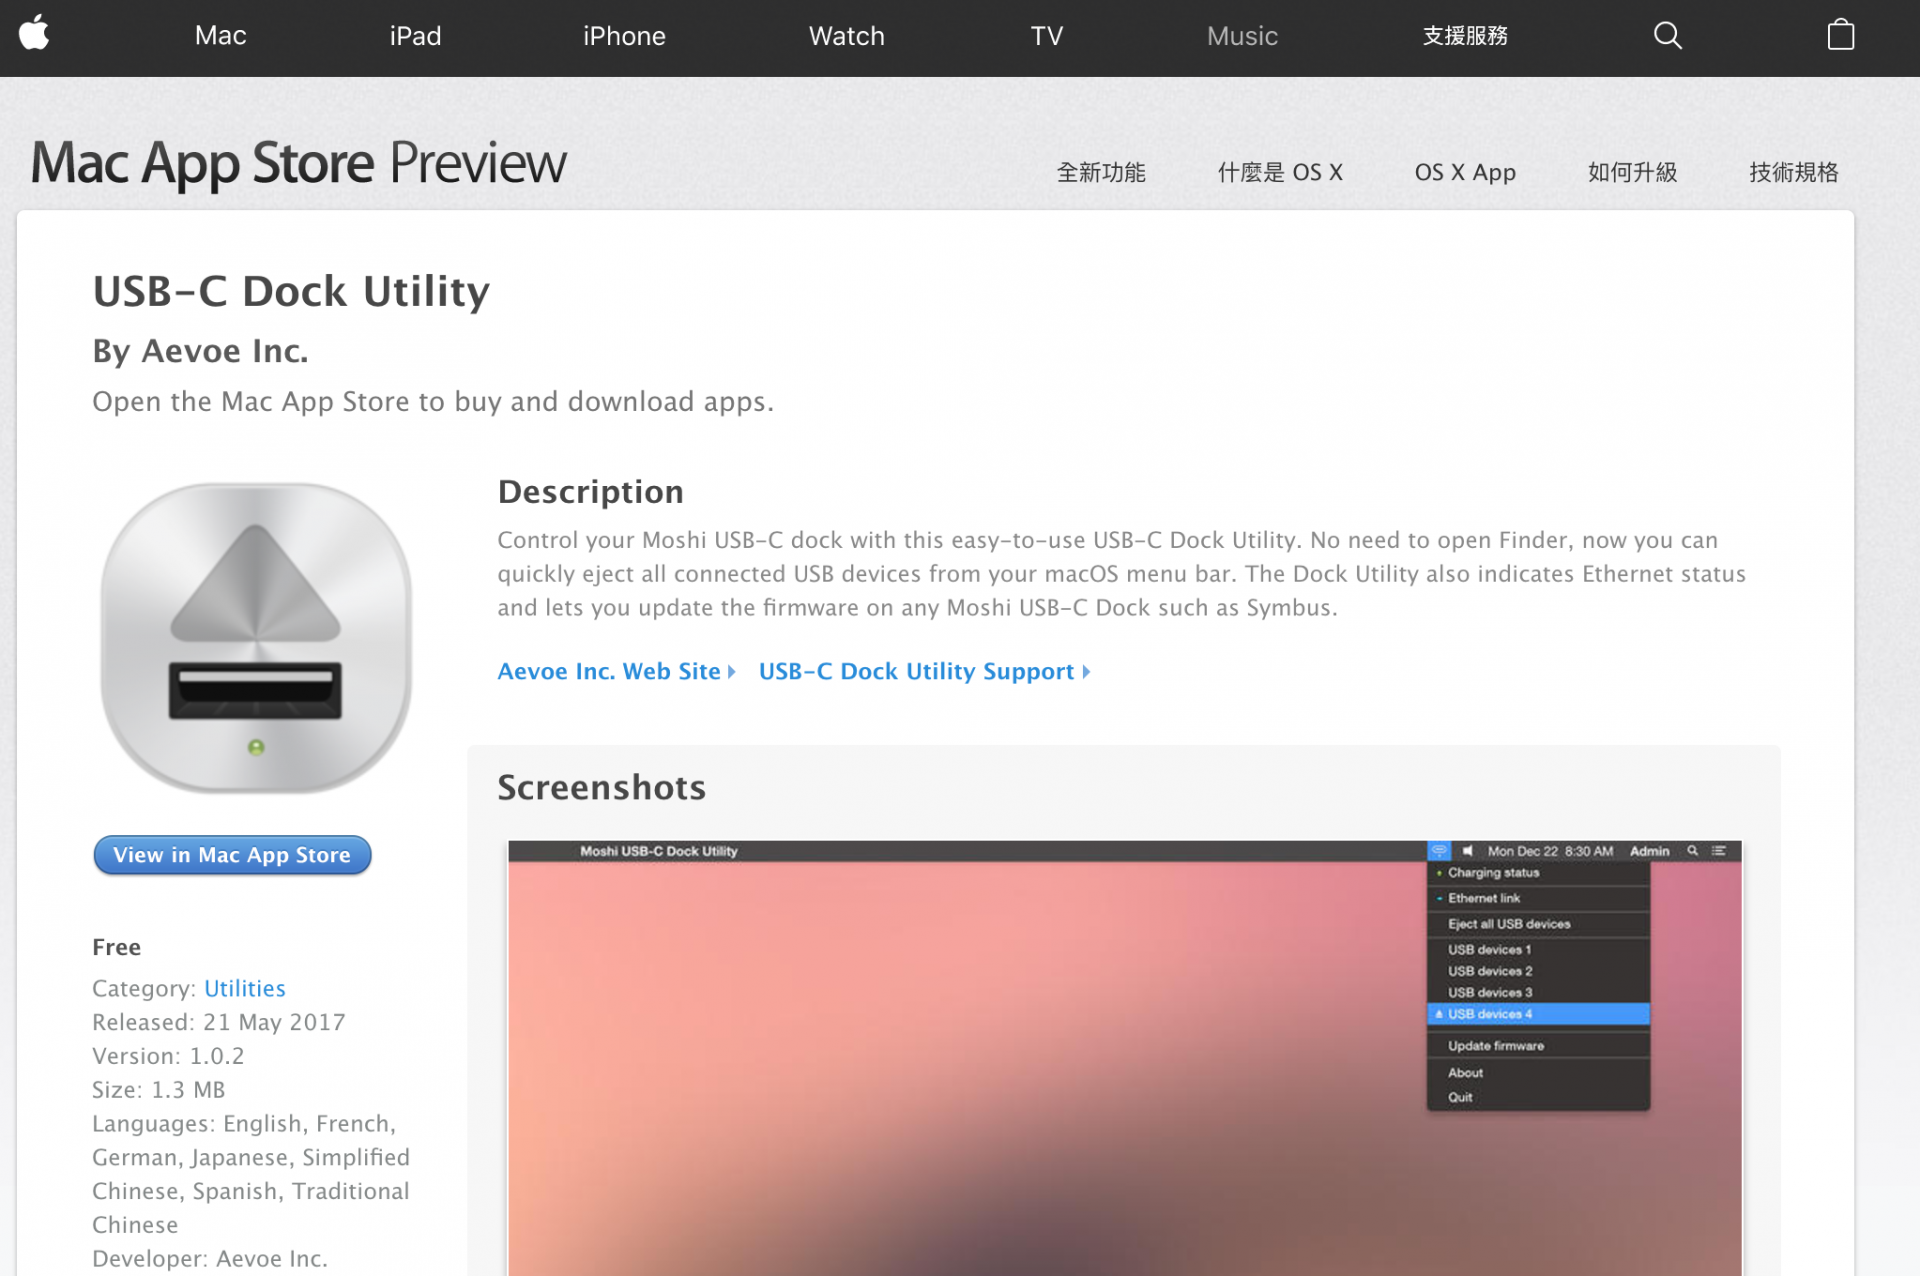Click the Apple logo icon

point(34,34)
